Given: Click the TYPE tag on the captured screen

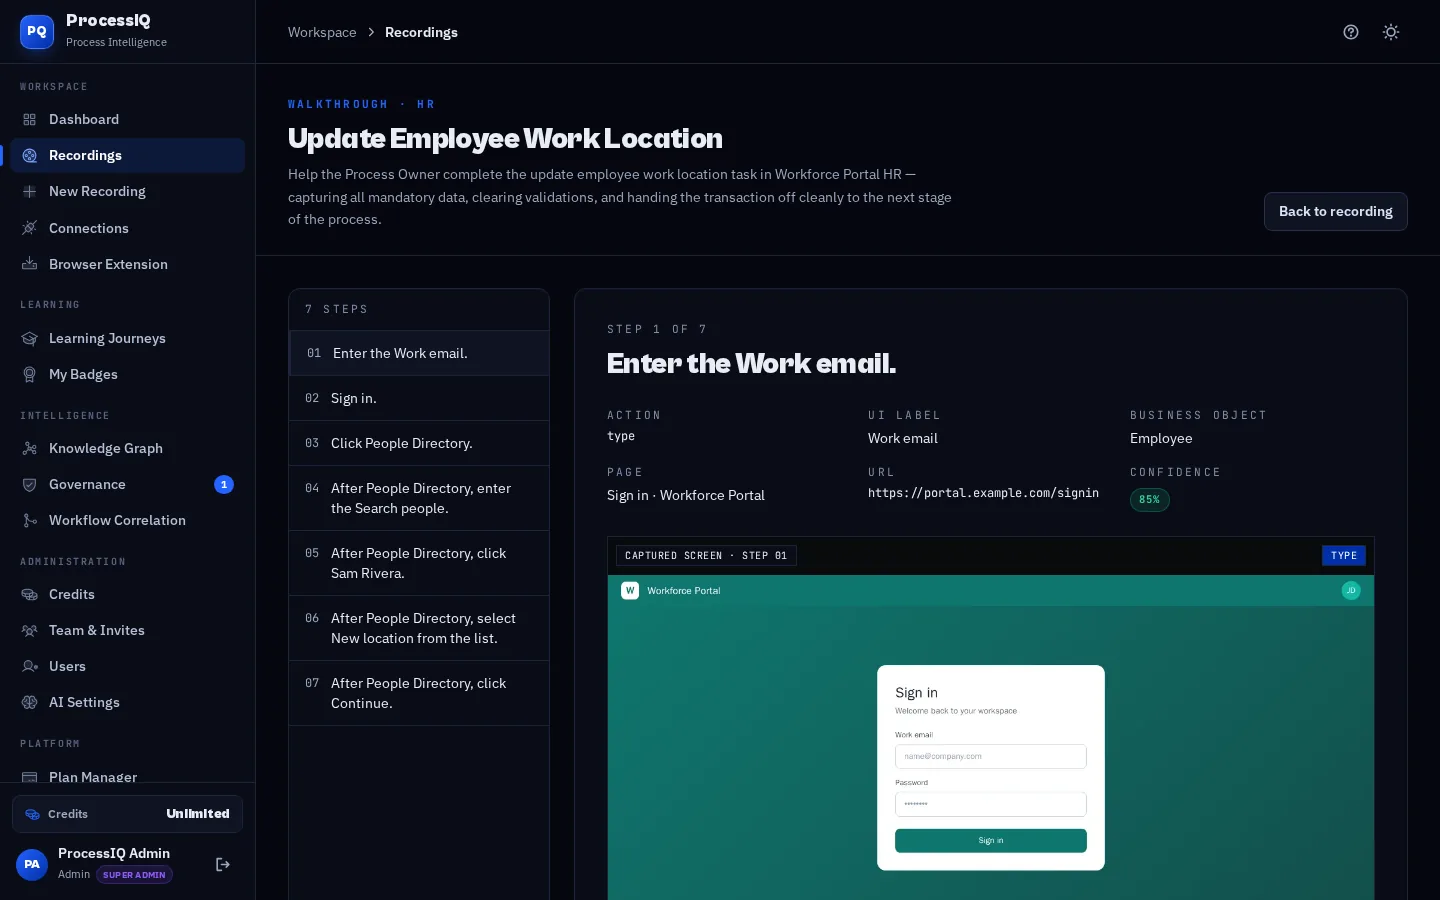Looking at the screenshot, I should 1344,556.
